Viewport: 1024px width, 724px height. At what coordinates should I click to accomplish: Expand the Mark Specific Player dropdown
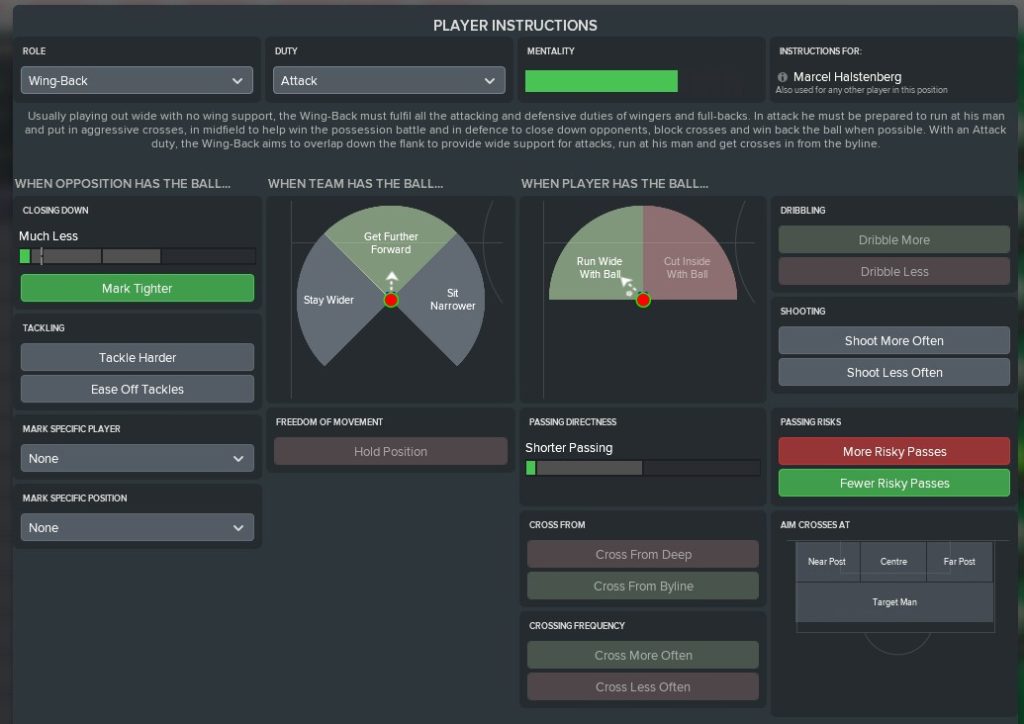[137, 458]
